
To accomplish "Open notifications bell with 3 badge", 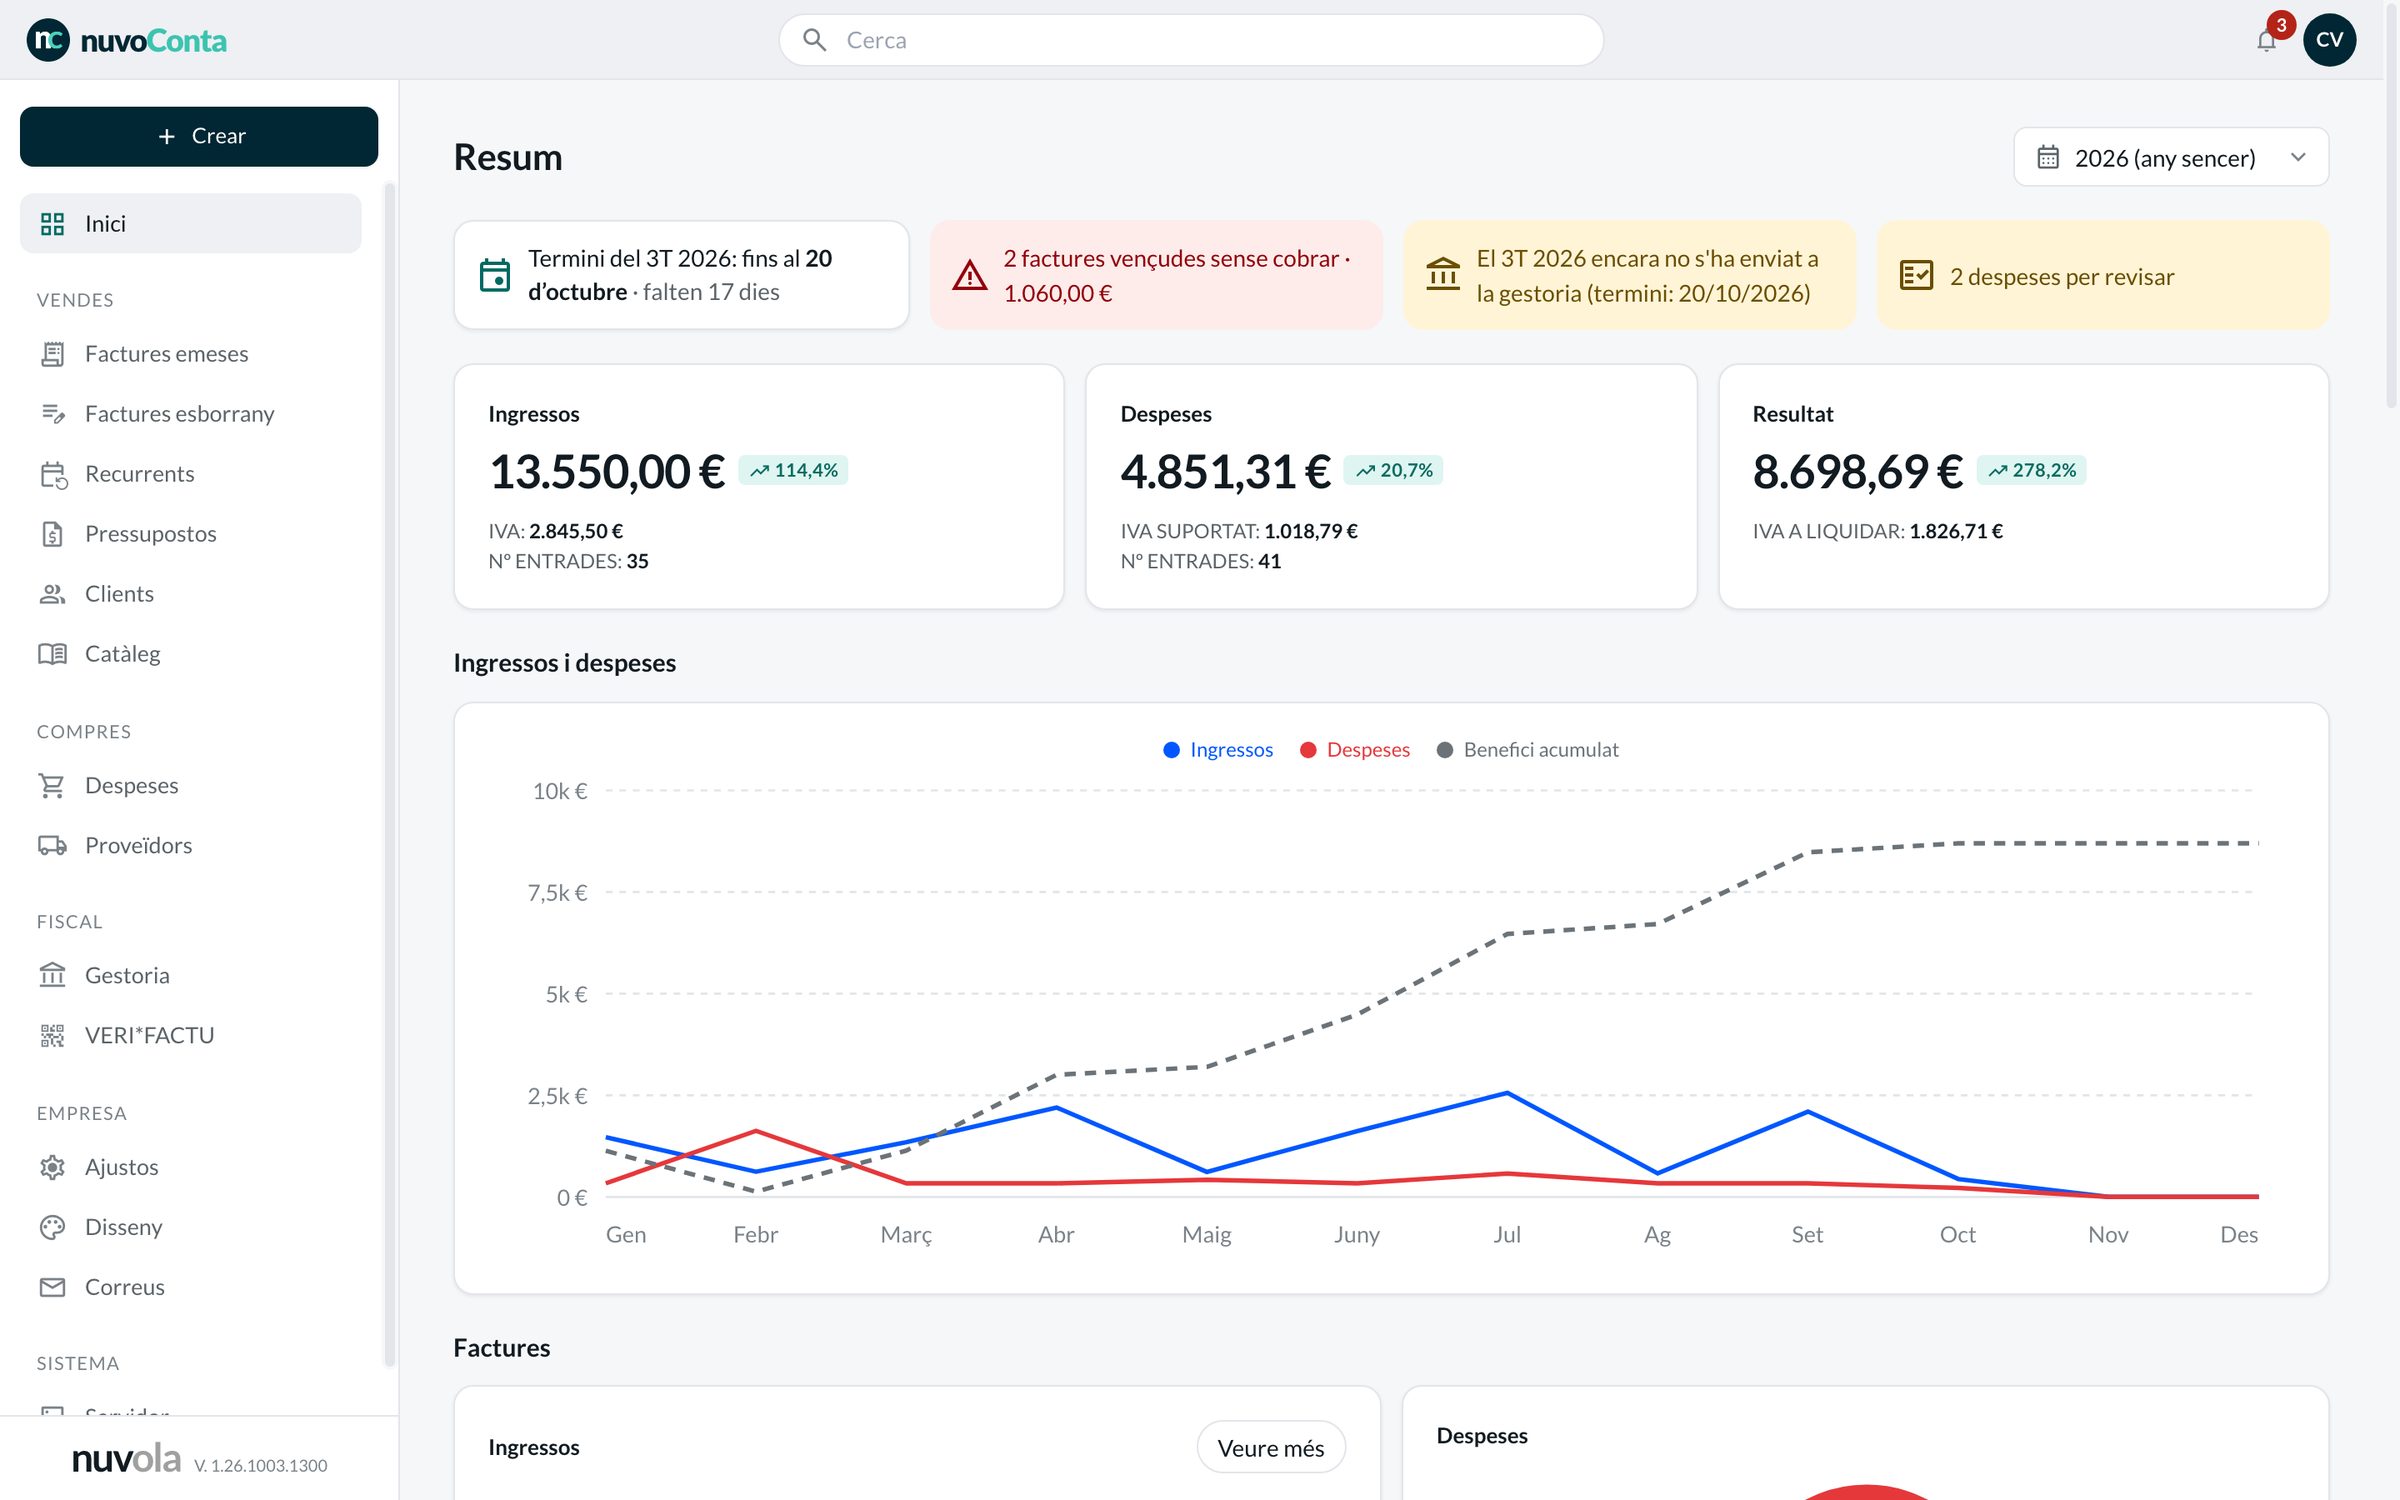I will [2267, 40].
